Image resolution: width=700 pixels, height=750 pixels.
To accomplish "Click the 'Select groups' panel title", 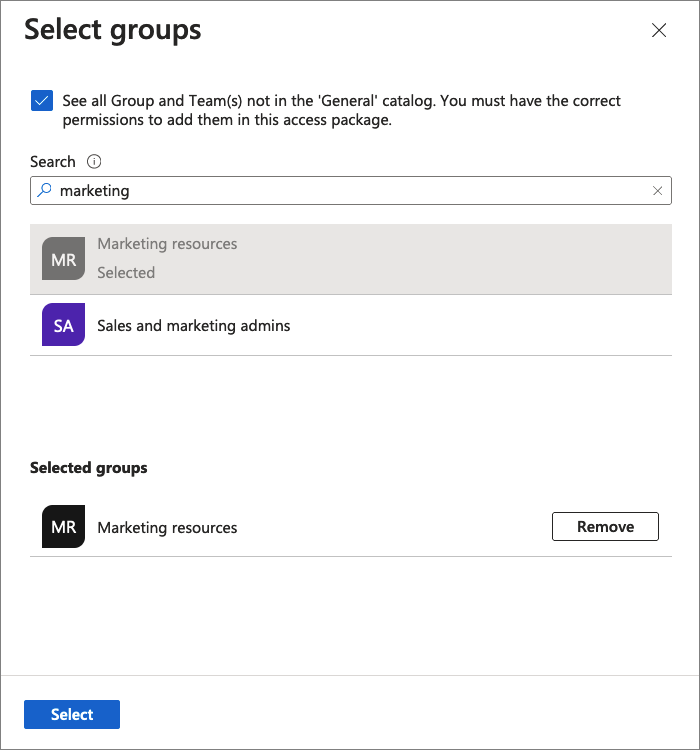I will pyautogui.click(x=113, y=30).
